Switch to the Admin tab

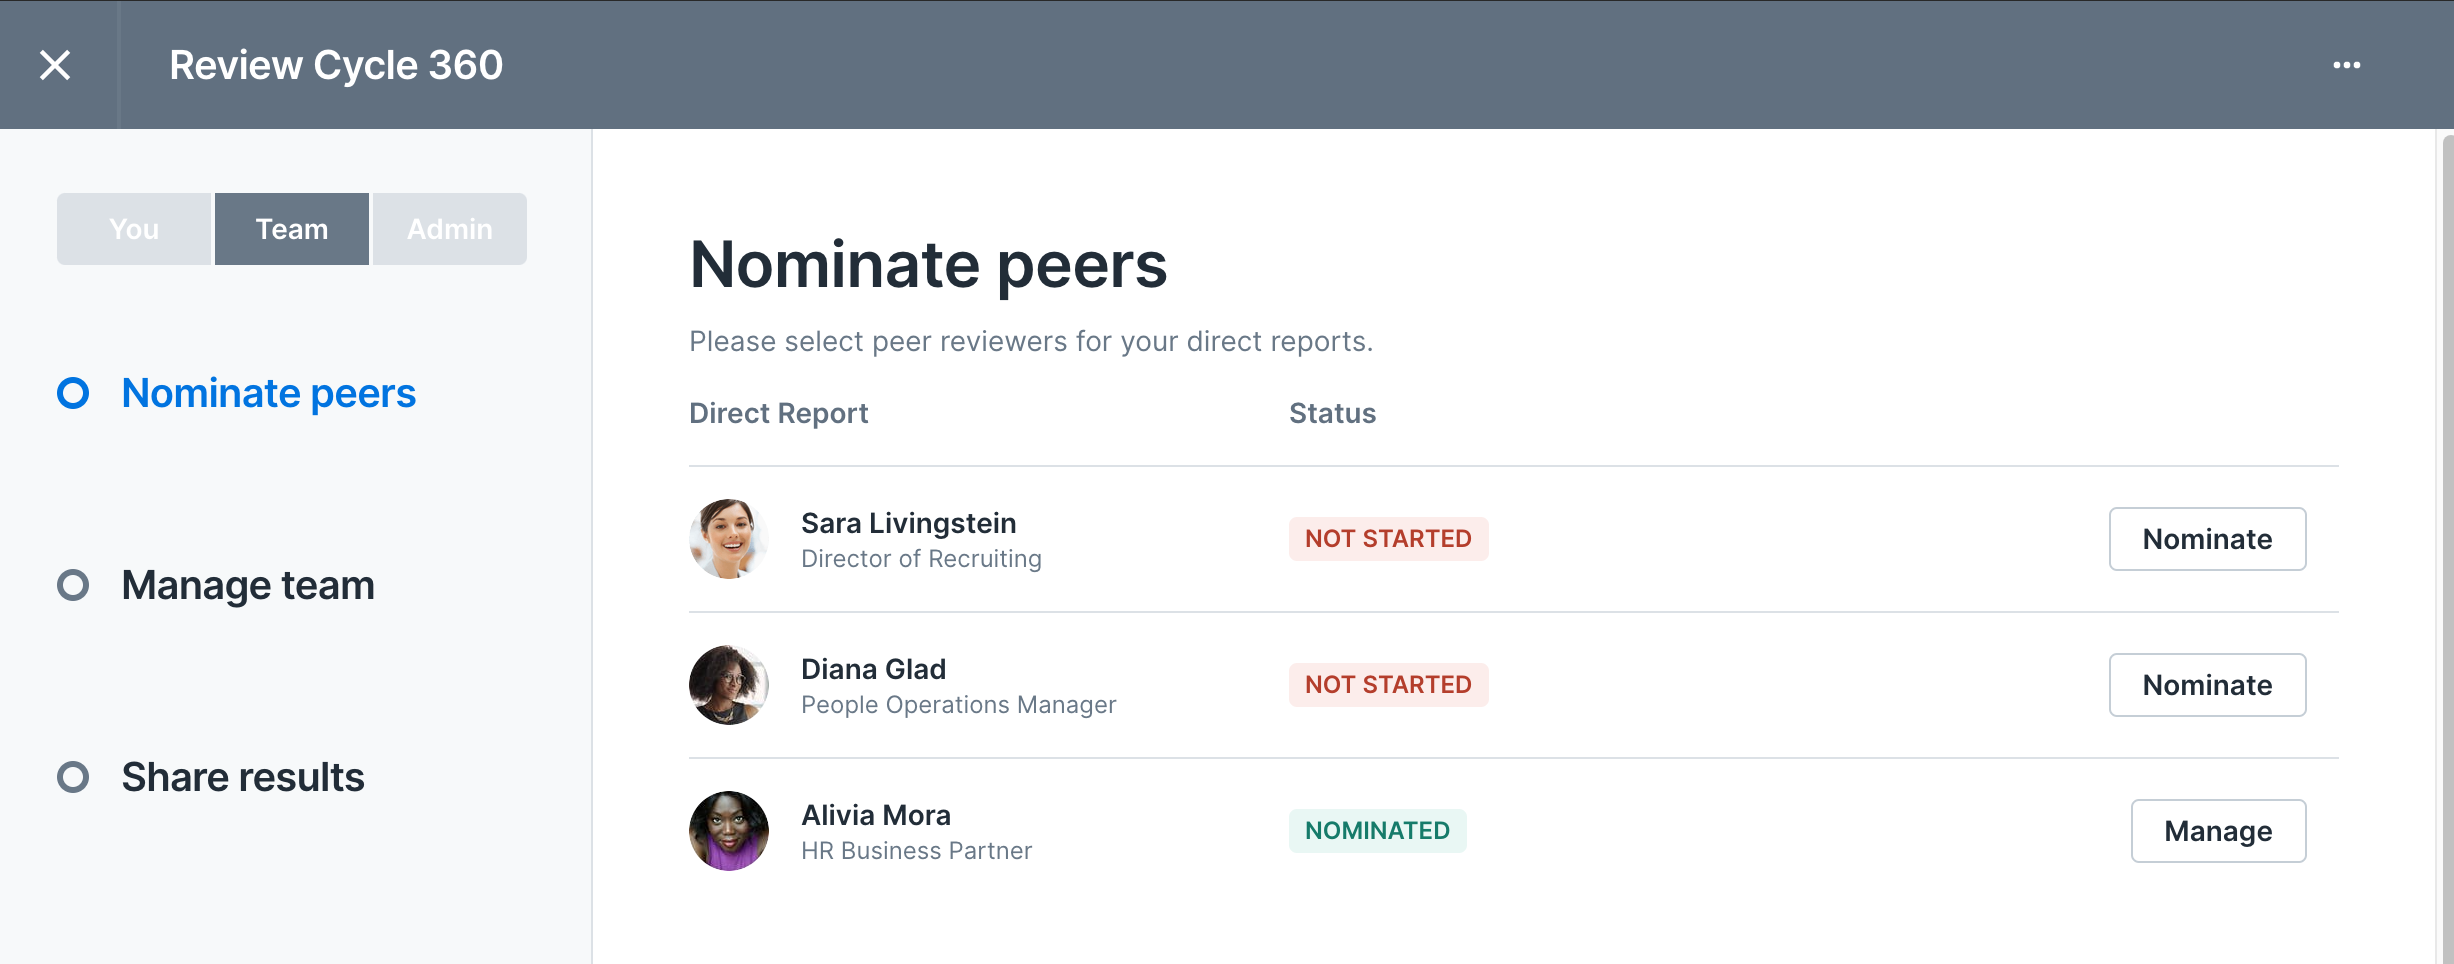[x=450, y=229]
